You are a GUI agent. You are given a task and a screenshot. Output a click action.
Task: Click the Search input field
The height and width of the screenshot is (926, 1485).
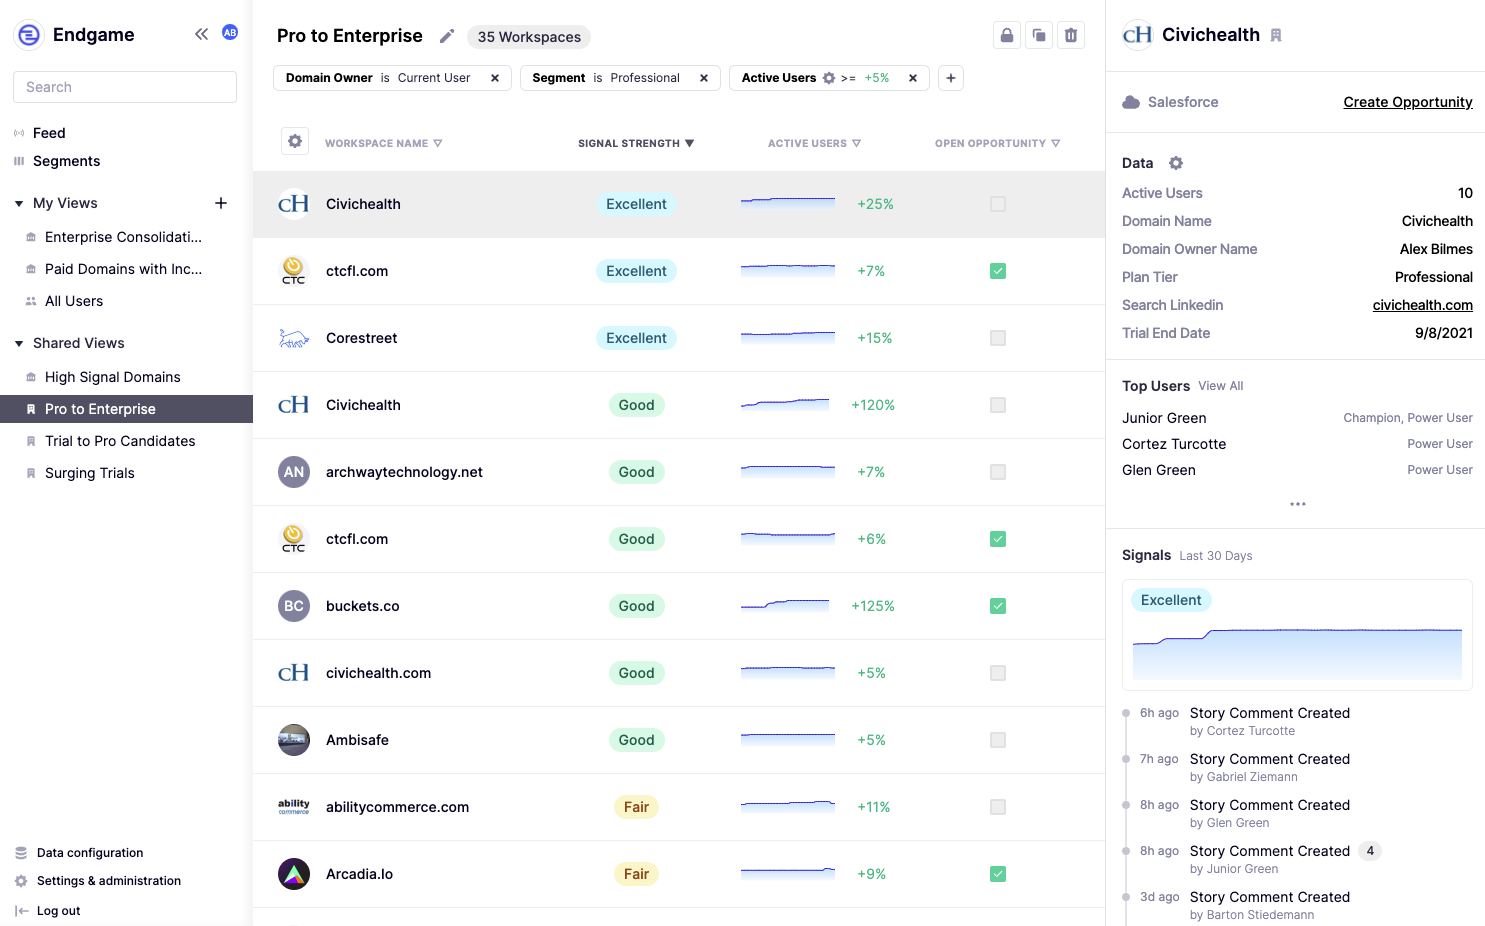click(x=125, y=87)
